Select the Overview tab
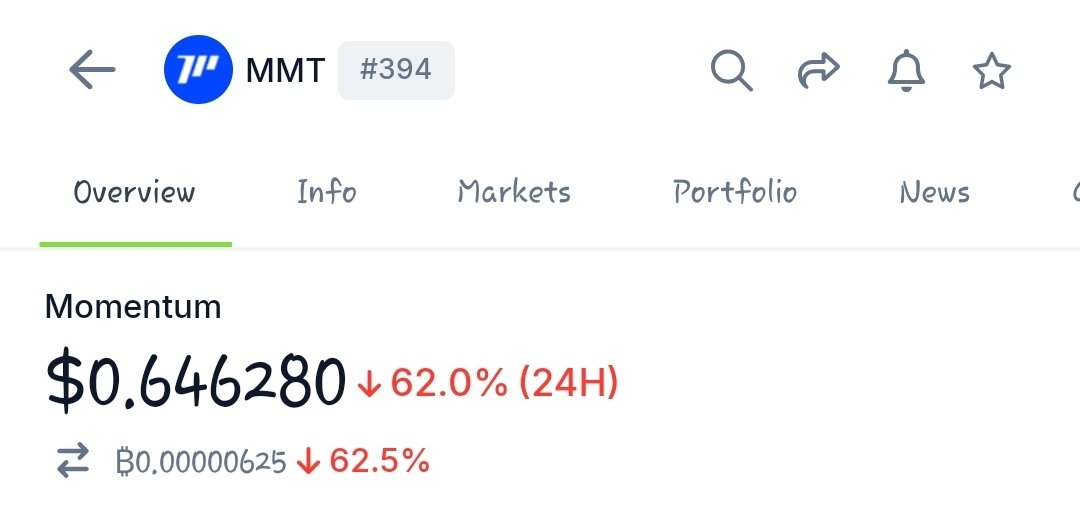The width and height of the screenshot is (1080, 514). pos(135,192)
